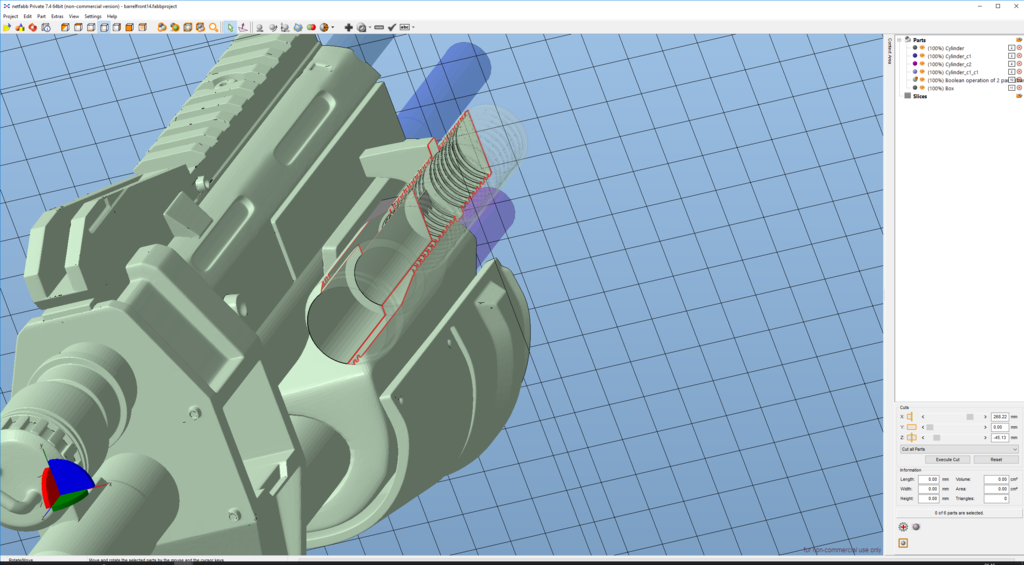Open the View menu
The height and width of the screenshot is (565, 1024).
(74, 16)
